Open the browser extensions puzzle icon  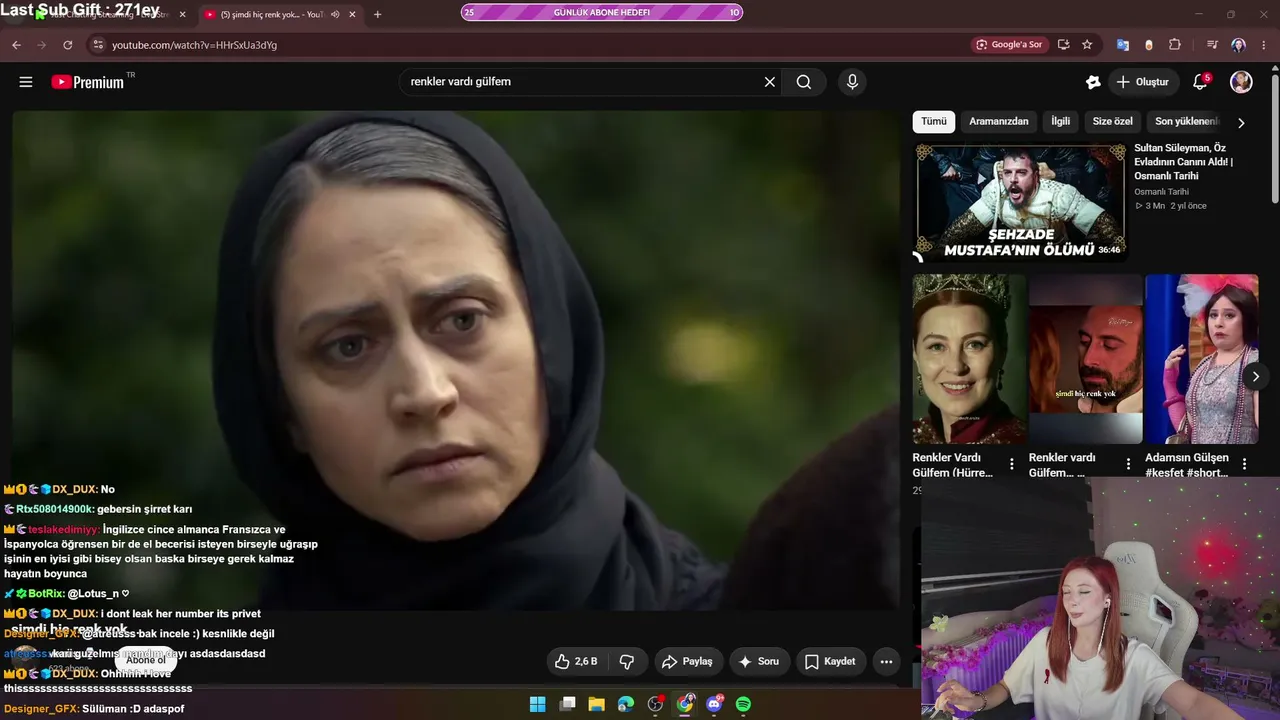(1175, 45)
